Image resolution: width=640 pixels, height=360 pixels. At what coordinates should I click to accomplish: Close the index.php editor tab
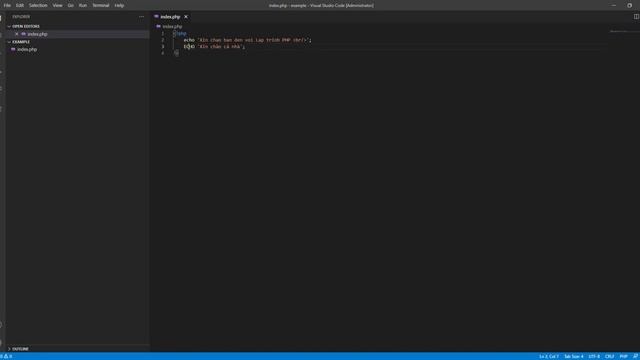[186, 17]
